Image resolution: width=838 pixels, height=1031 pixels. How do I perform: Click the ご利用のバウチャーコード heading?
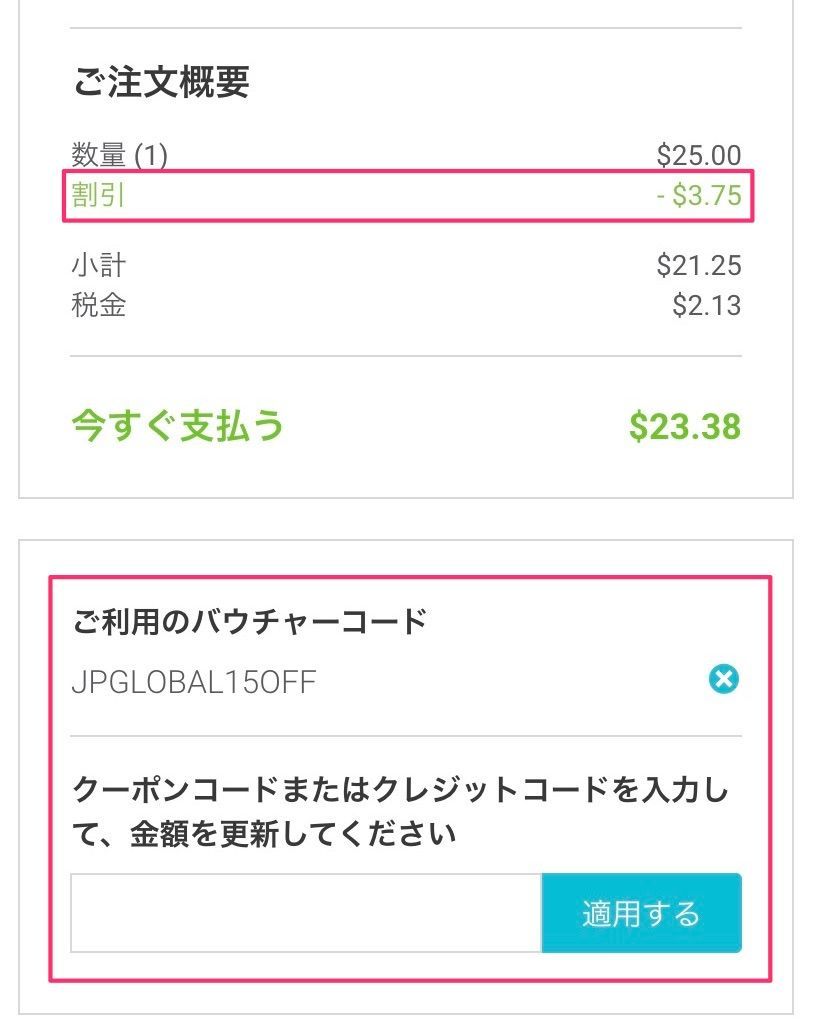[x=249, y=621]
